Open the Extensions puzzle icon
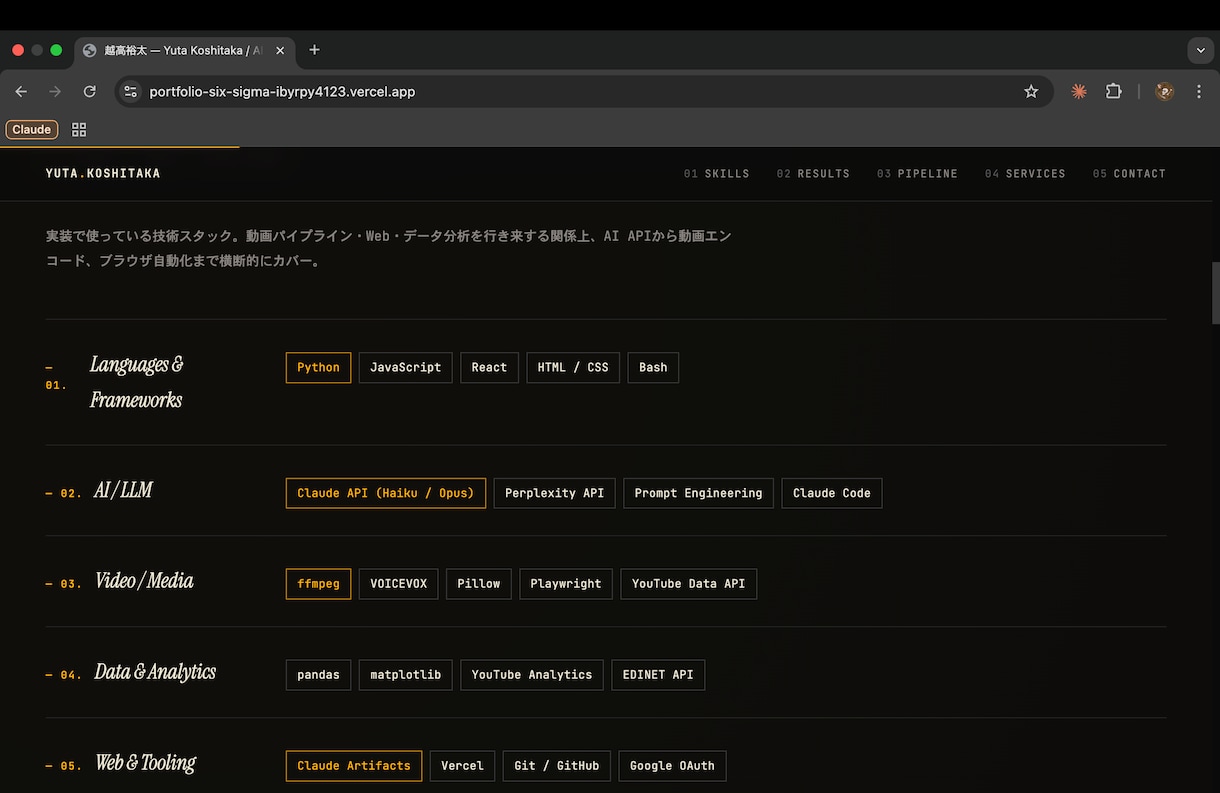Screen dimensions: 1220x793 (1113, 91)
